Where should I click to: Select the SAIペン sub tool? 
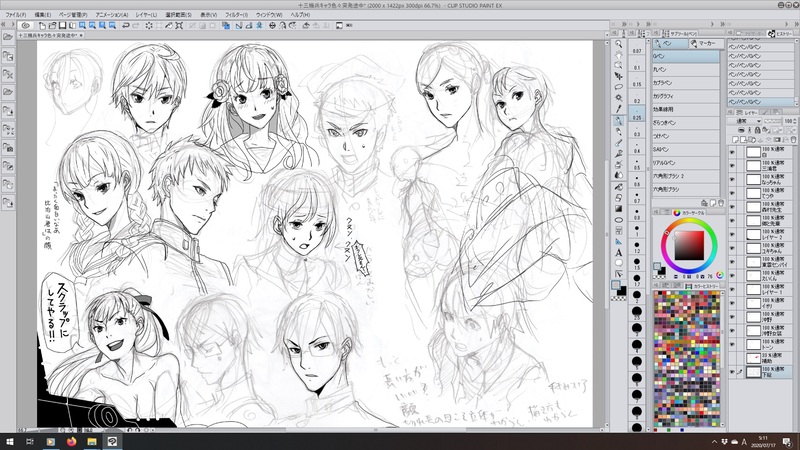(x=686, y=149)
